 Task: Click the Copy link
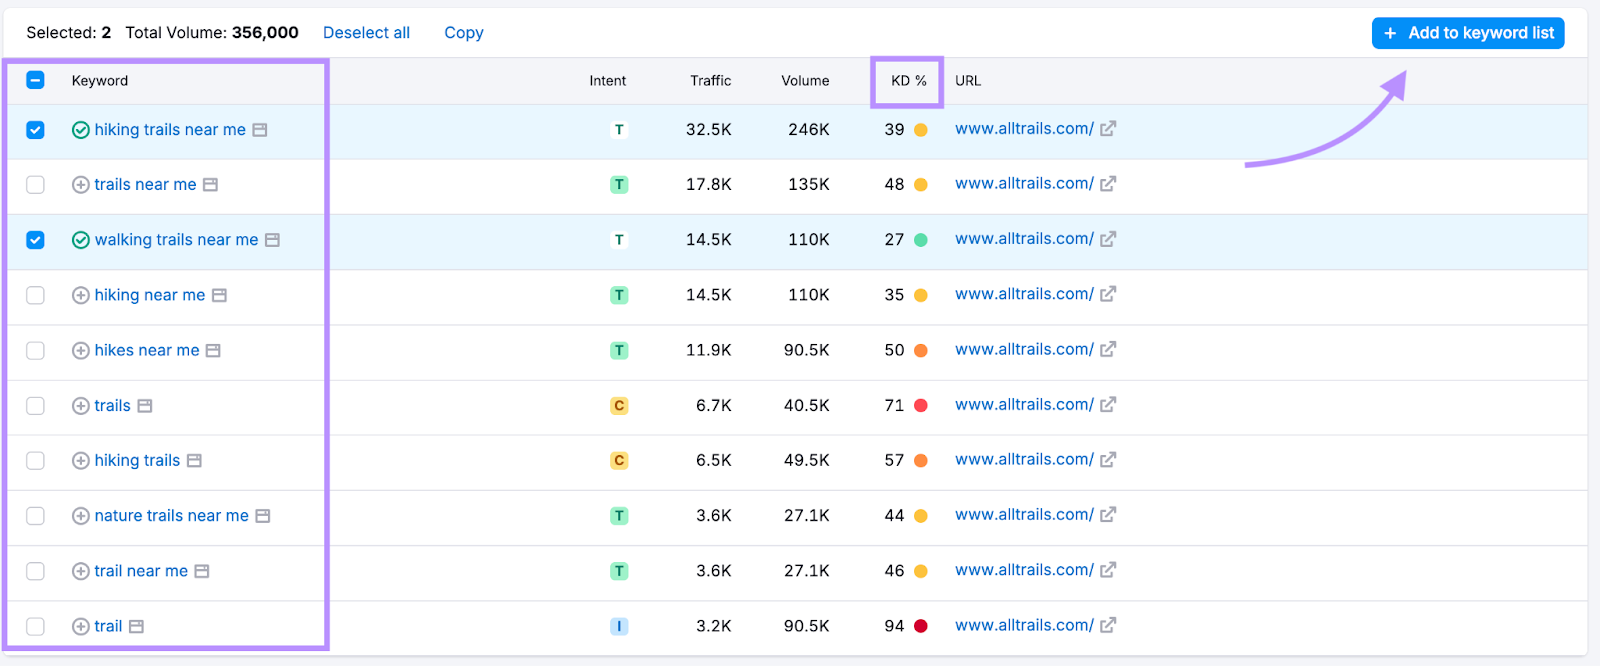464,33
